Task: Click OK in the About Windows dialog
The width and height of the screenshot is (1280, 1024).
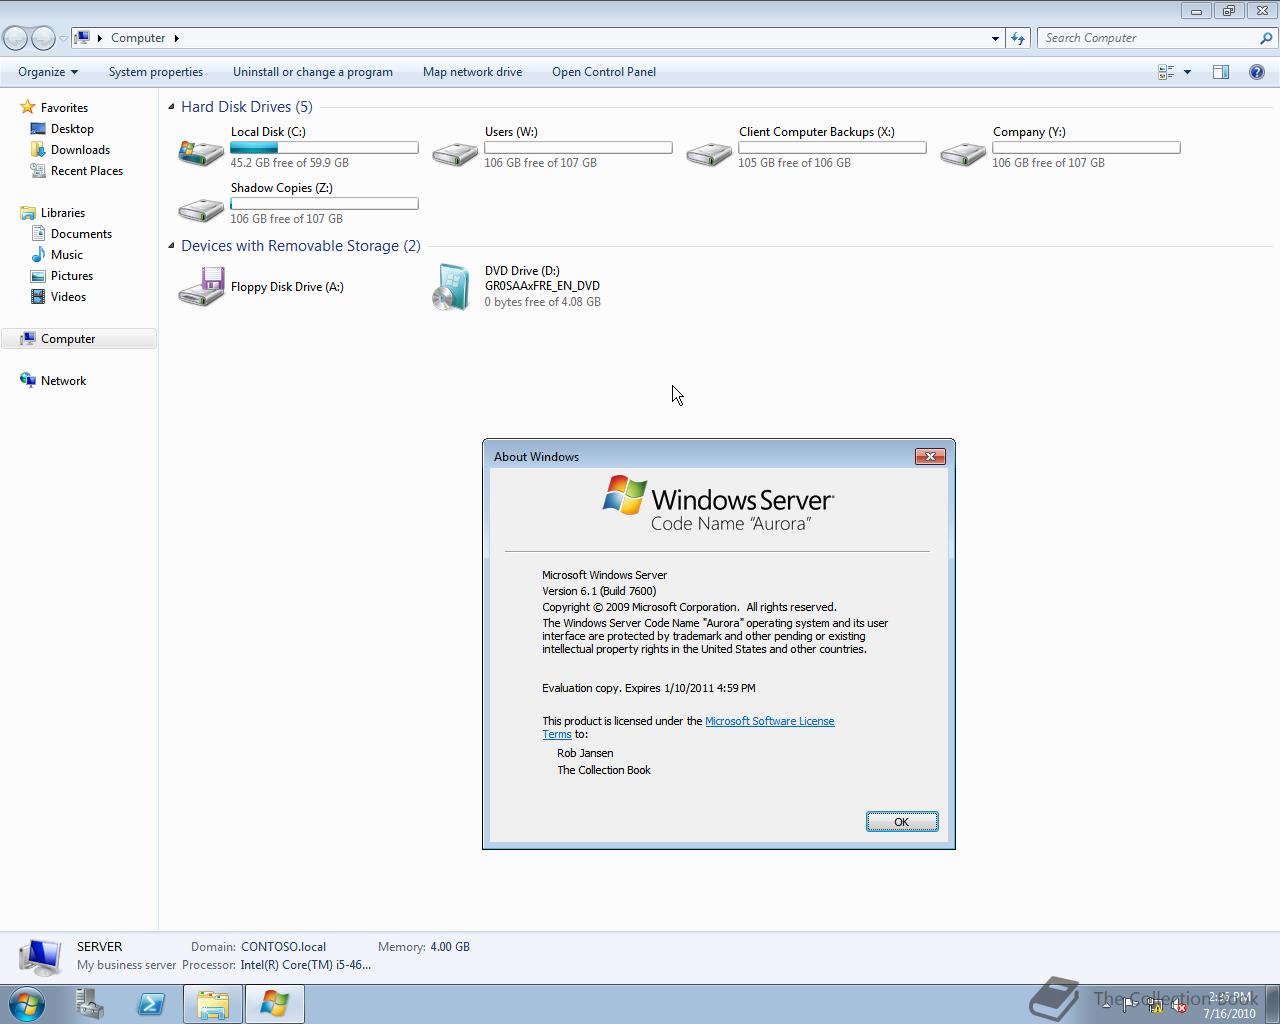Action: pos(901,821)
